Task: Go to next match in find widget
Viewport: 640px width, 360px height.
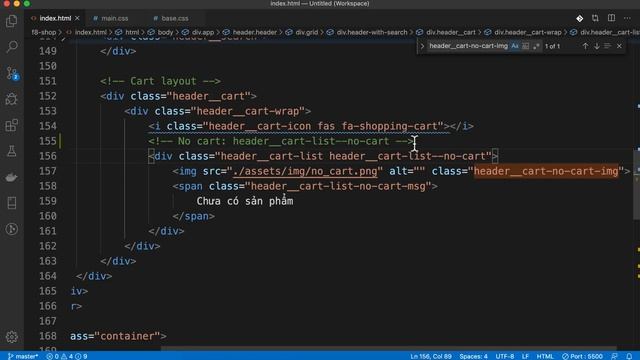Action: pos(597,46)
